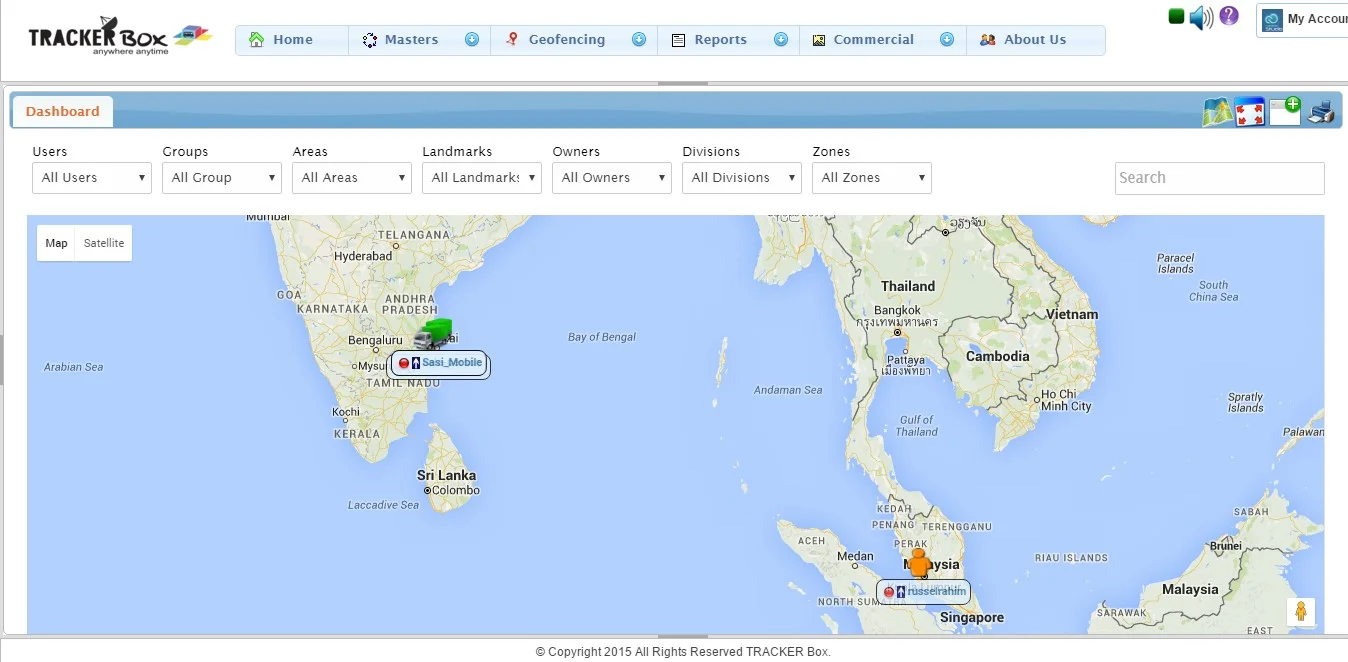Click the printer icon
The height and width of the screenshot is (662, 1348).
point(1321,112)
